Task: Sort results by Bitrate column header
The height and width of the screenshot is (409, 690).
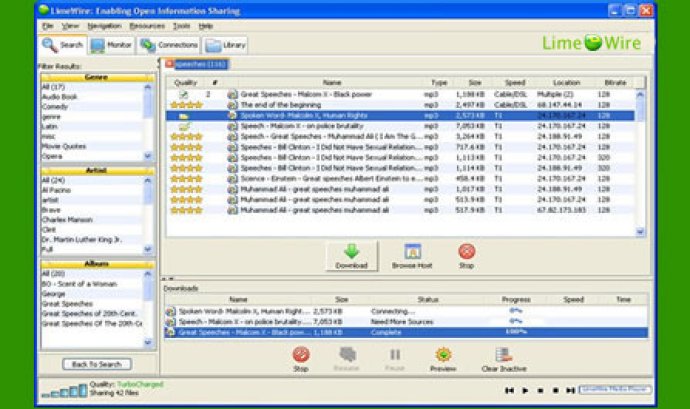Action: pyautogui.click(x=615, y=82)
